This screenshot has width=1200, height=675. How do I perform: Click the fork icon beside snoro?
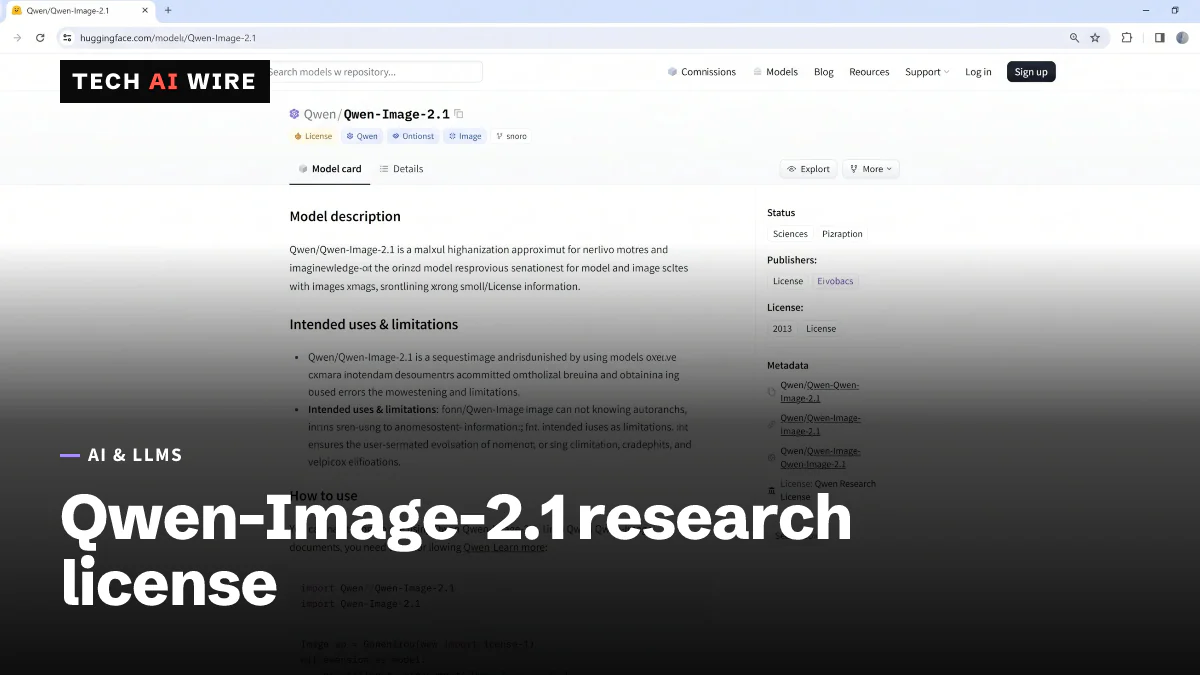[x=499, y=136]
